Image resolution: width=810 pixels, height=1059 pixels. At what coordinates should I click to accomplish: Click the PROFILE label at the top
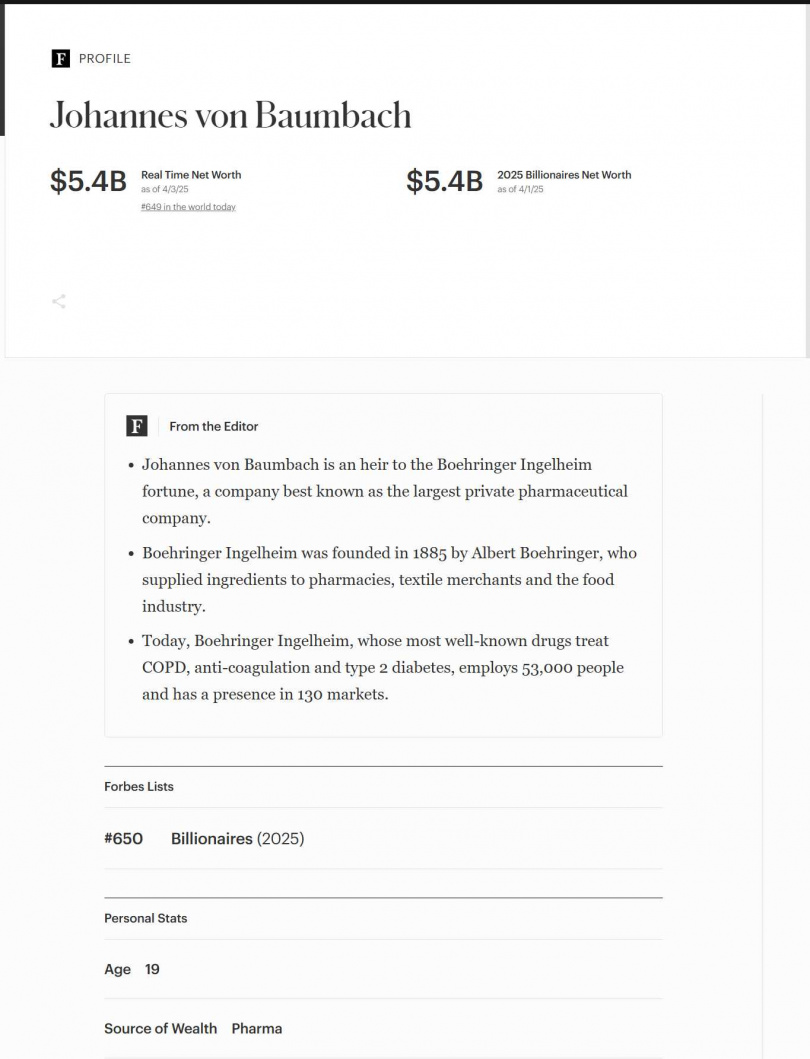coord(105,58)
